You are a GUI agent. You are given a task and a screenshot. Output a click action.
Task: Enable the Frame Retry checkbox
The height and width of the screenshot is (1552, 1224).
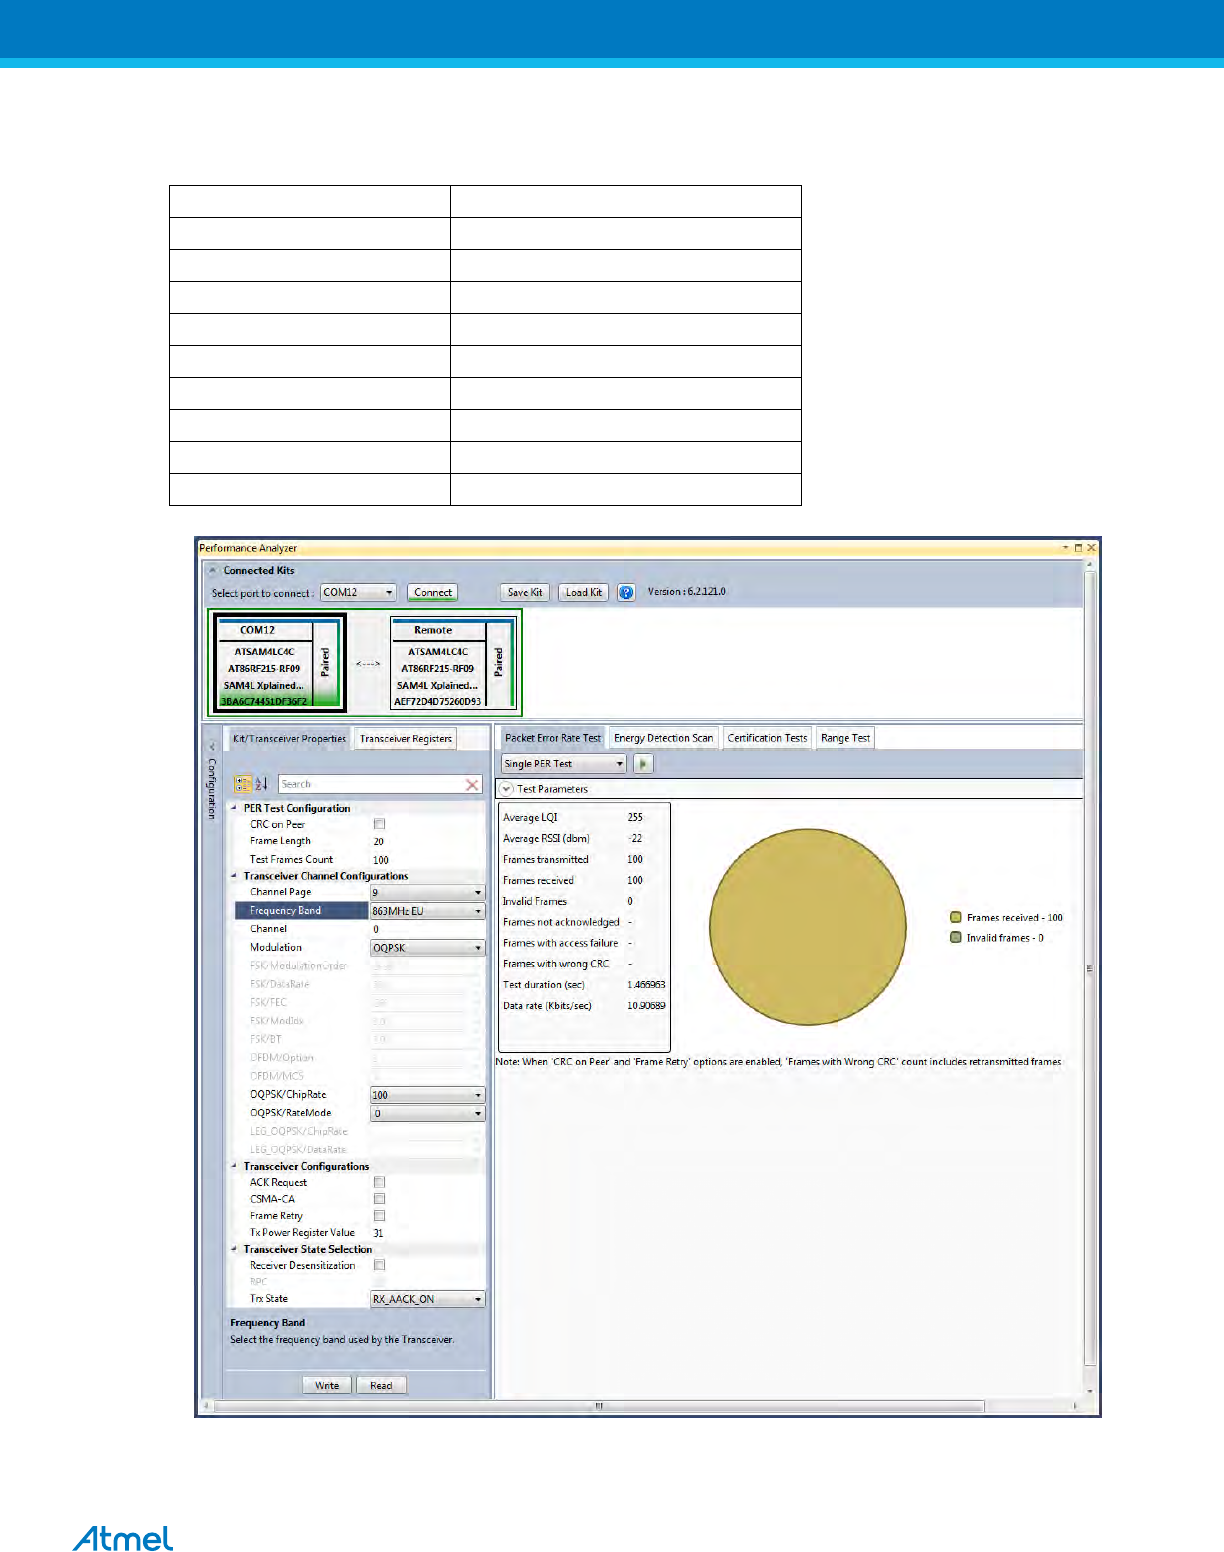tap(379, 1215)
